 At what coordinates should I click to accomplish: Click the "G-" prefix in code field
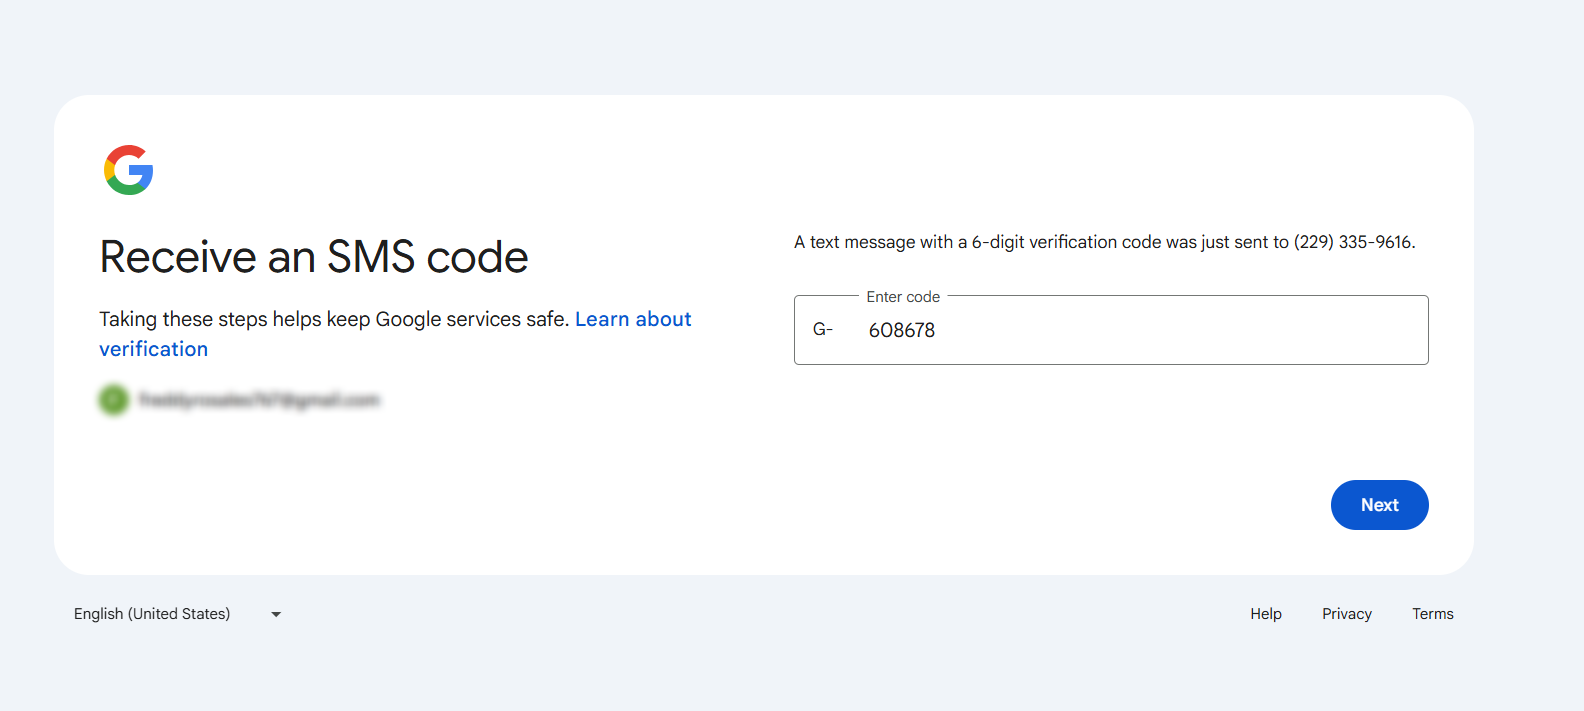822,330
